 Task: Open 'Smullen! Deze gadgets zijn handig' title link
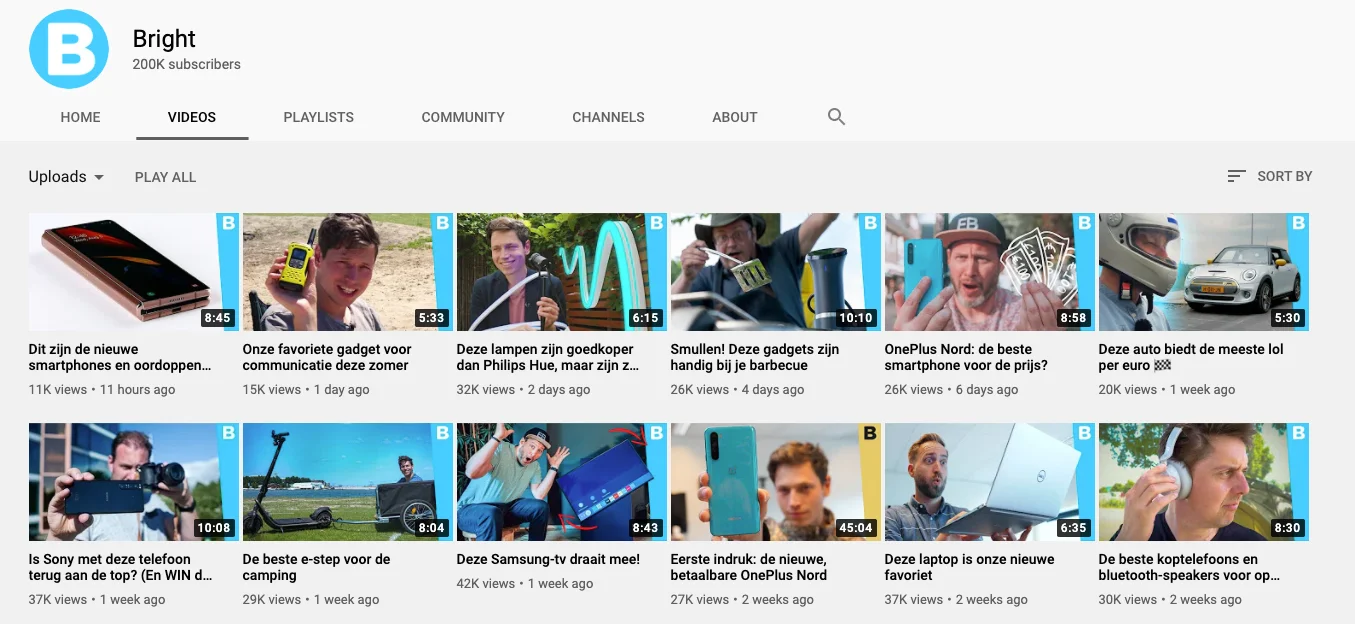point(754,357)
